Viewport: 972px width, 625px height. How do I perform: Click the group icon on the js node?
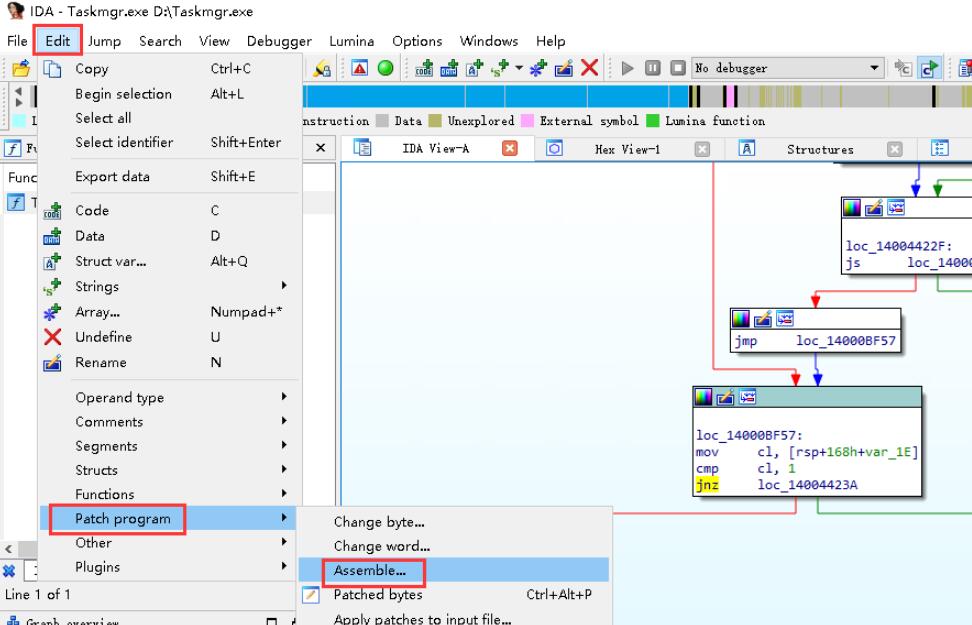(x=896, y=208)
